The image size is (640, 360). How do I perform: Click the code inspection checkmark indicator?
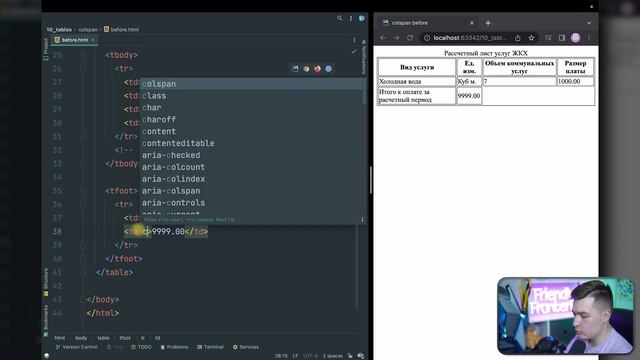(354, 52)
